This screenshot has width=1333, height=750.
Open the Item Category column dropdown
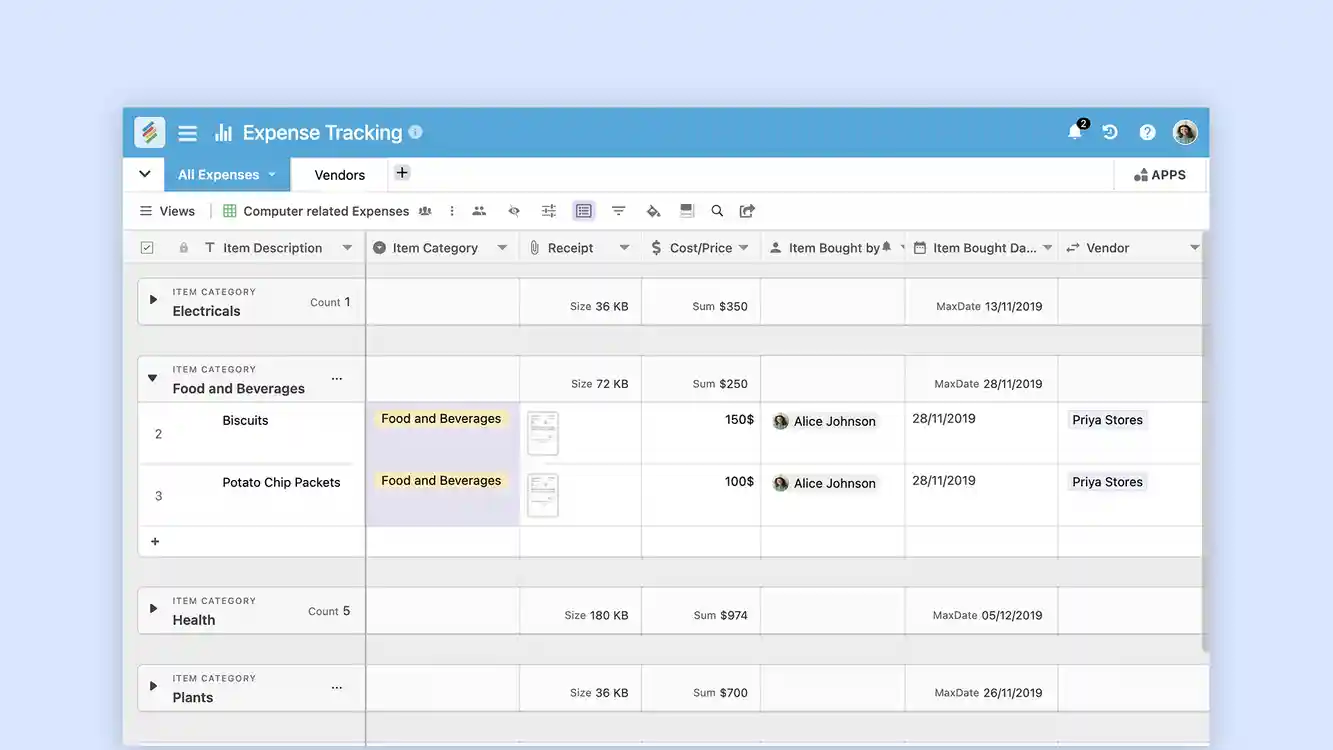click(503, 246)
